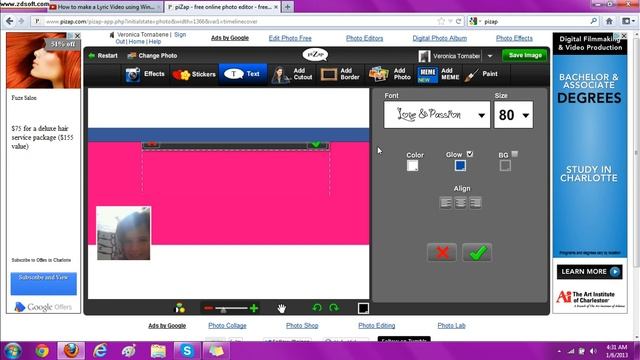Align text left
640x360 pixels.
[446, 202]
